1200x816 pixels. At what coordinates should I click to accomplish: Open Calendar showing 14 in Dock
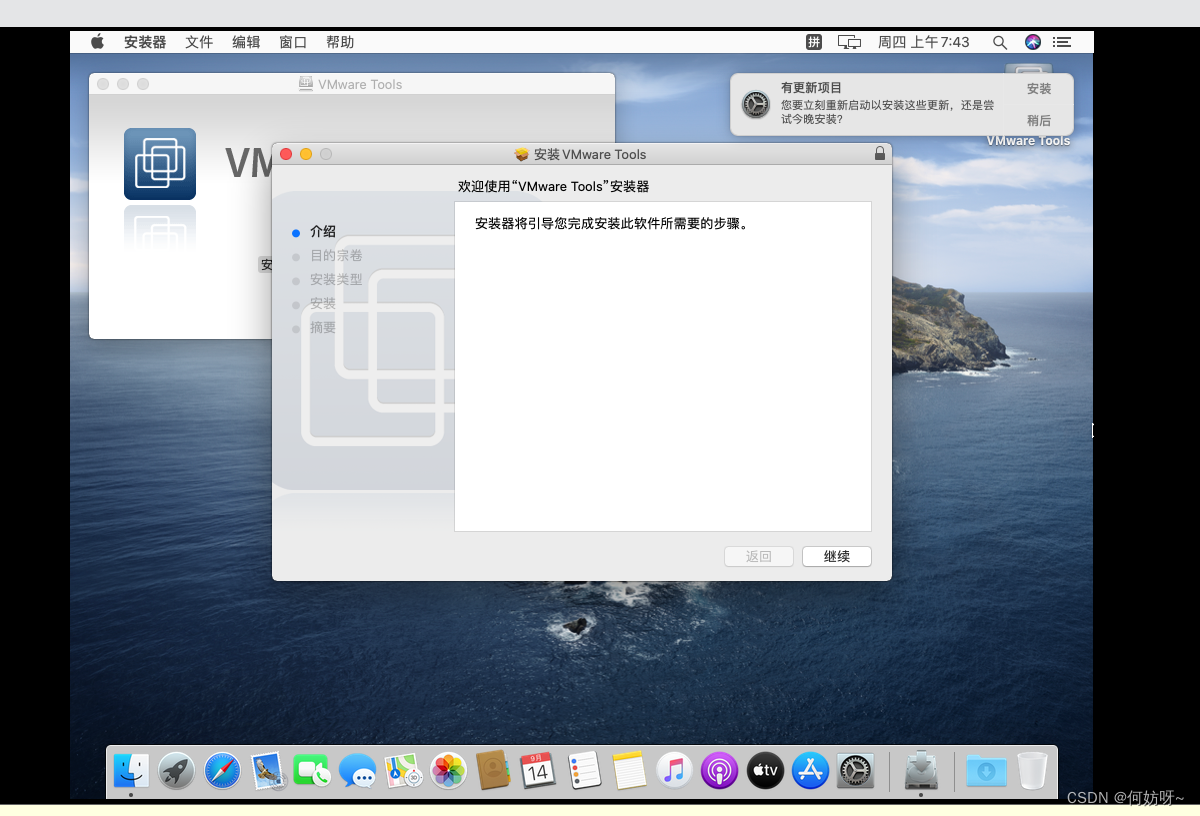[x=538, y=771]
